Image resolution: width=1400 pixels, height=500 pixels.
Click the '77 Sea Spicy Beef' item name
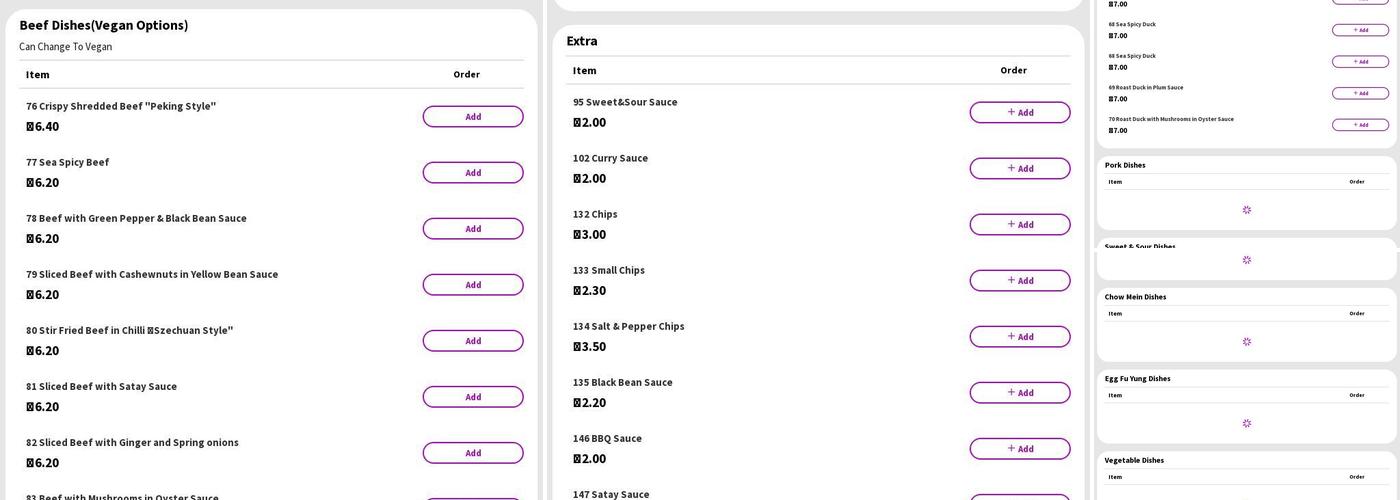[x=68, y=162]
